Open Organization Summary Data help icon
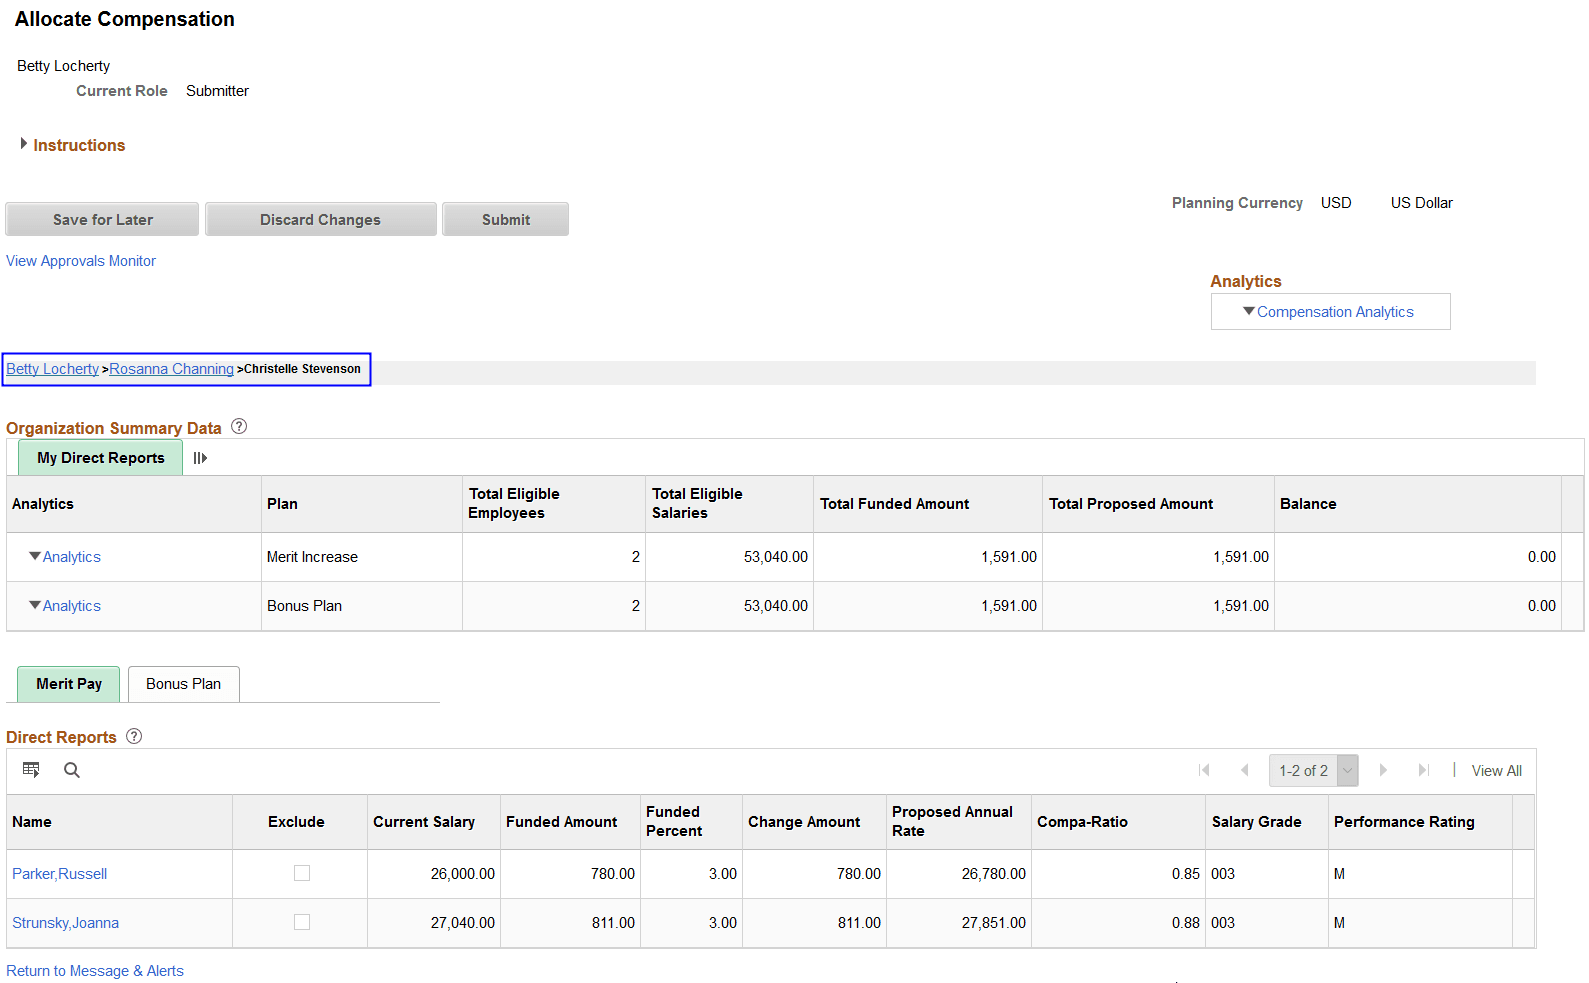The image size is (1589, 983). [239, 426]
